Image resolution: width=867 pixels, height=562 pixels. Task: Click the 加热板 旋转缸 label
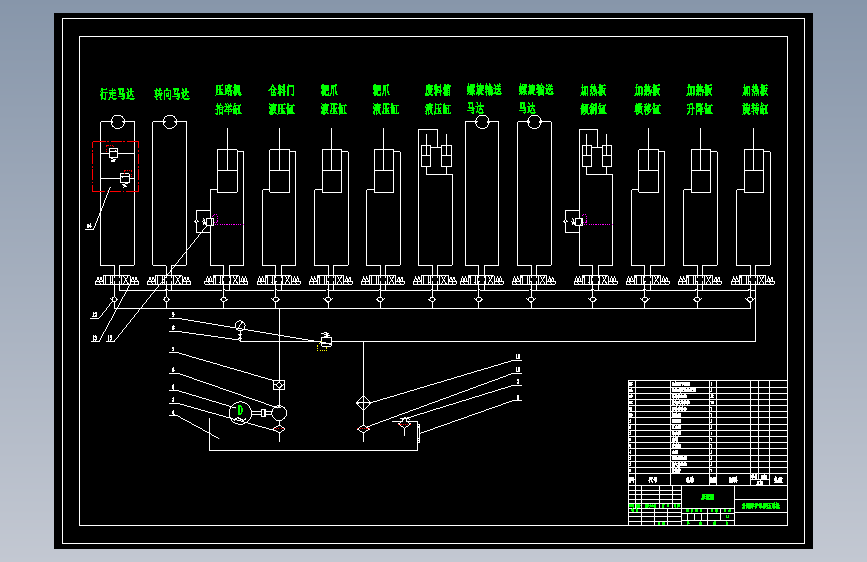point(755,99)
